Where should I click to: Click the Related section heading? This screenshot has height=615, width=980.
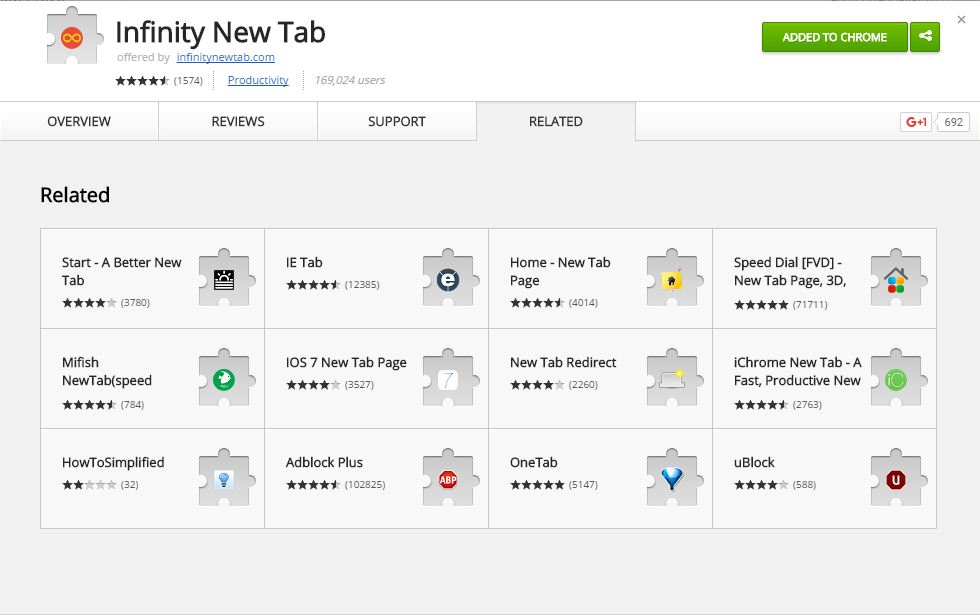[x=75, y=195]
